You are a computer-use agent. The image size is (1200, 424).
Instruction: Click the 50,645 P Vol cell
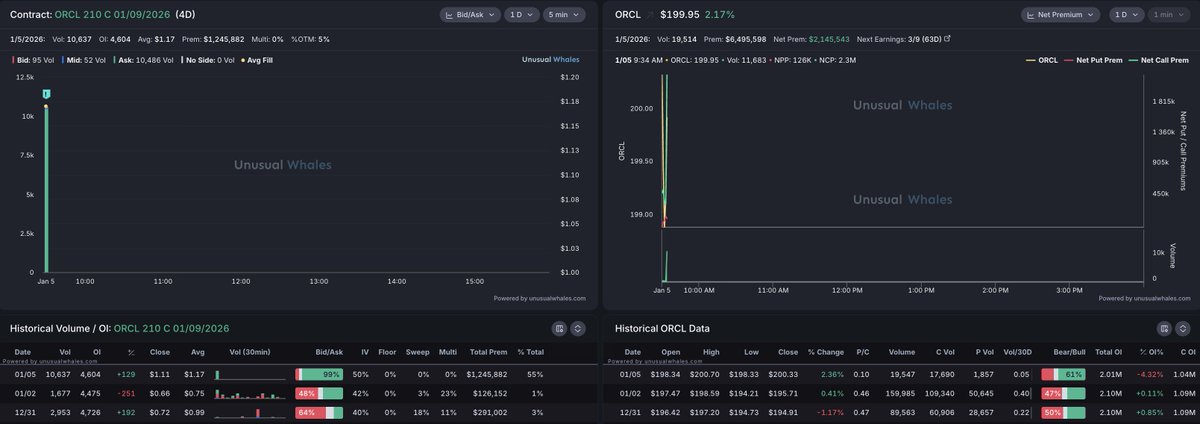pos(981,392)
